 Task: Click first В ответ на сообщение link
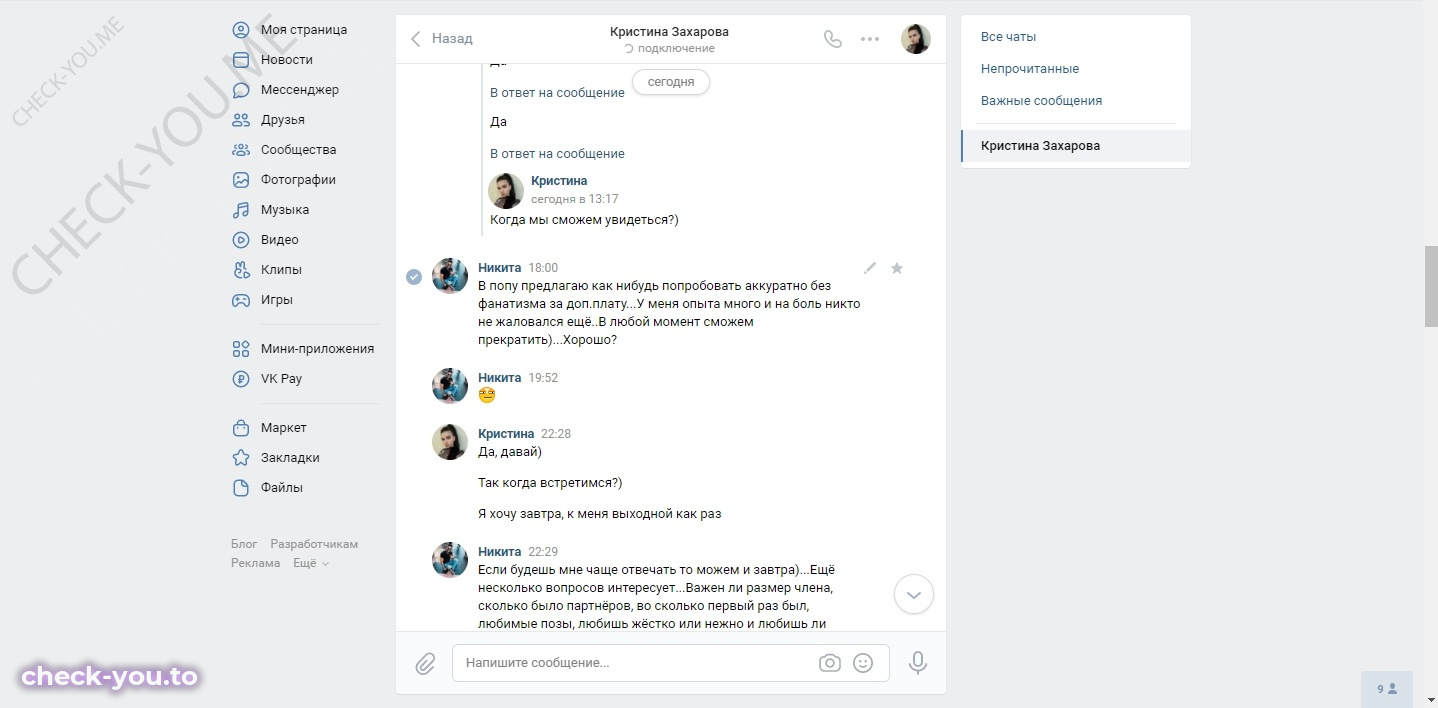point(557,93)
